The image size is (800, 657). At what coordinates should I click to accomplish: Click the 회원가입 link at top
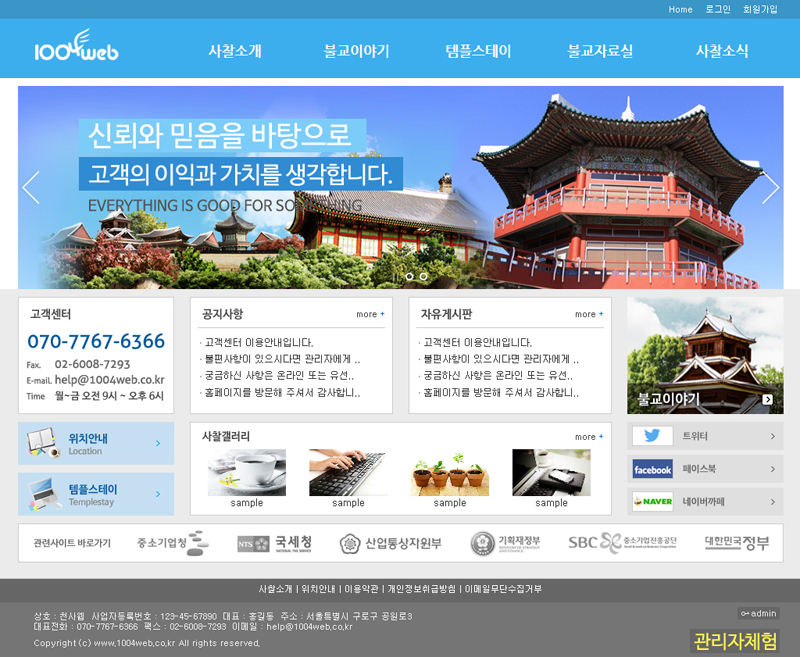coord(760,9)
